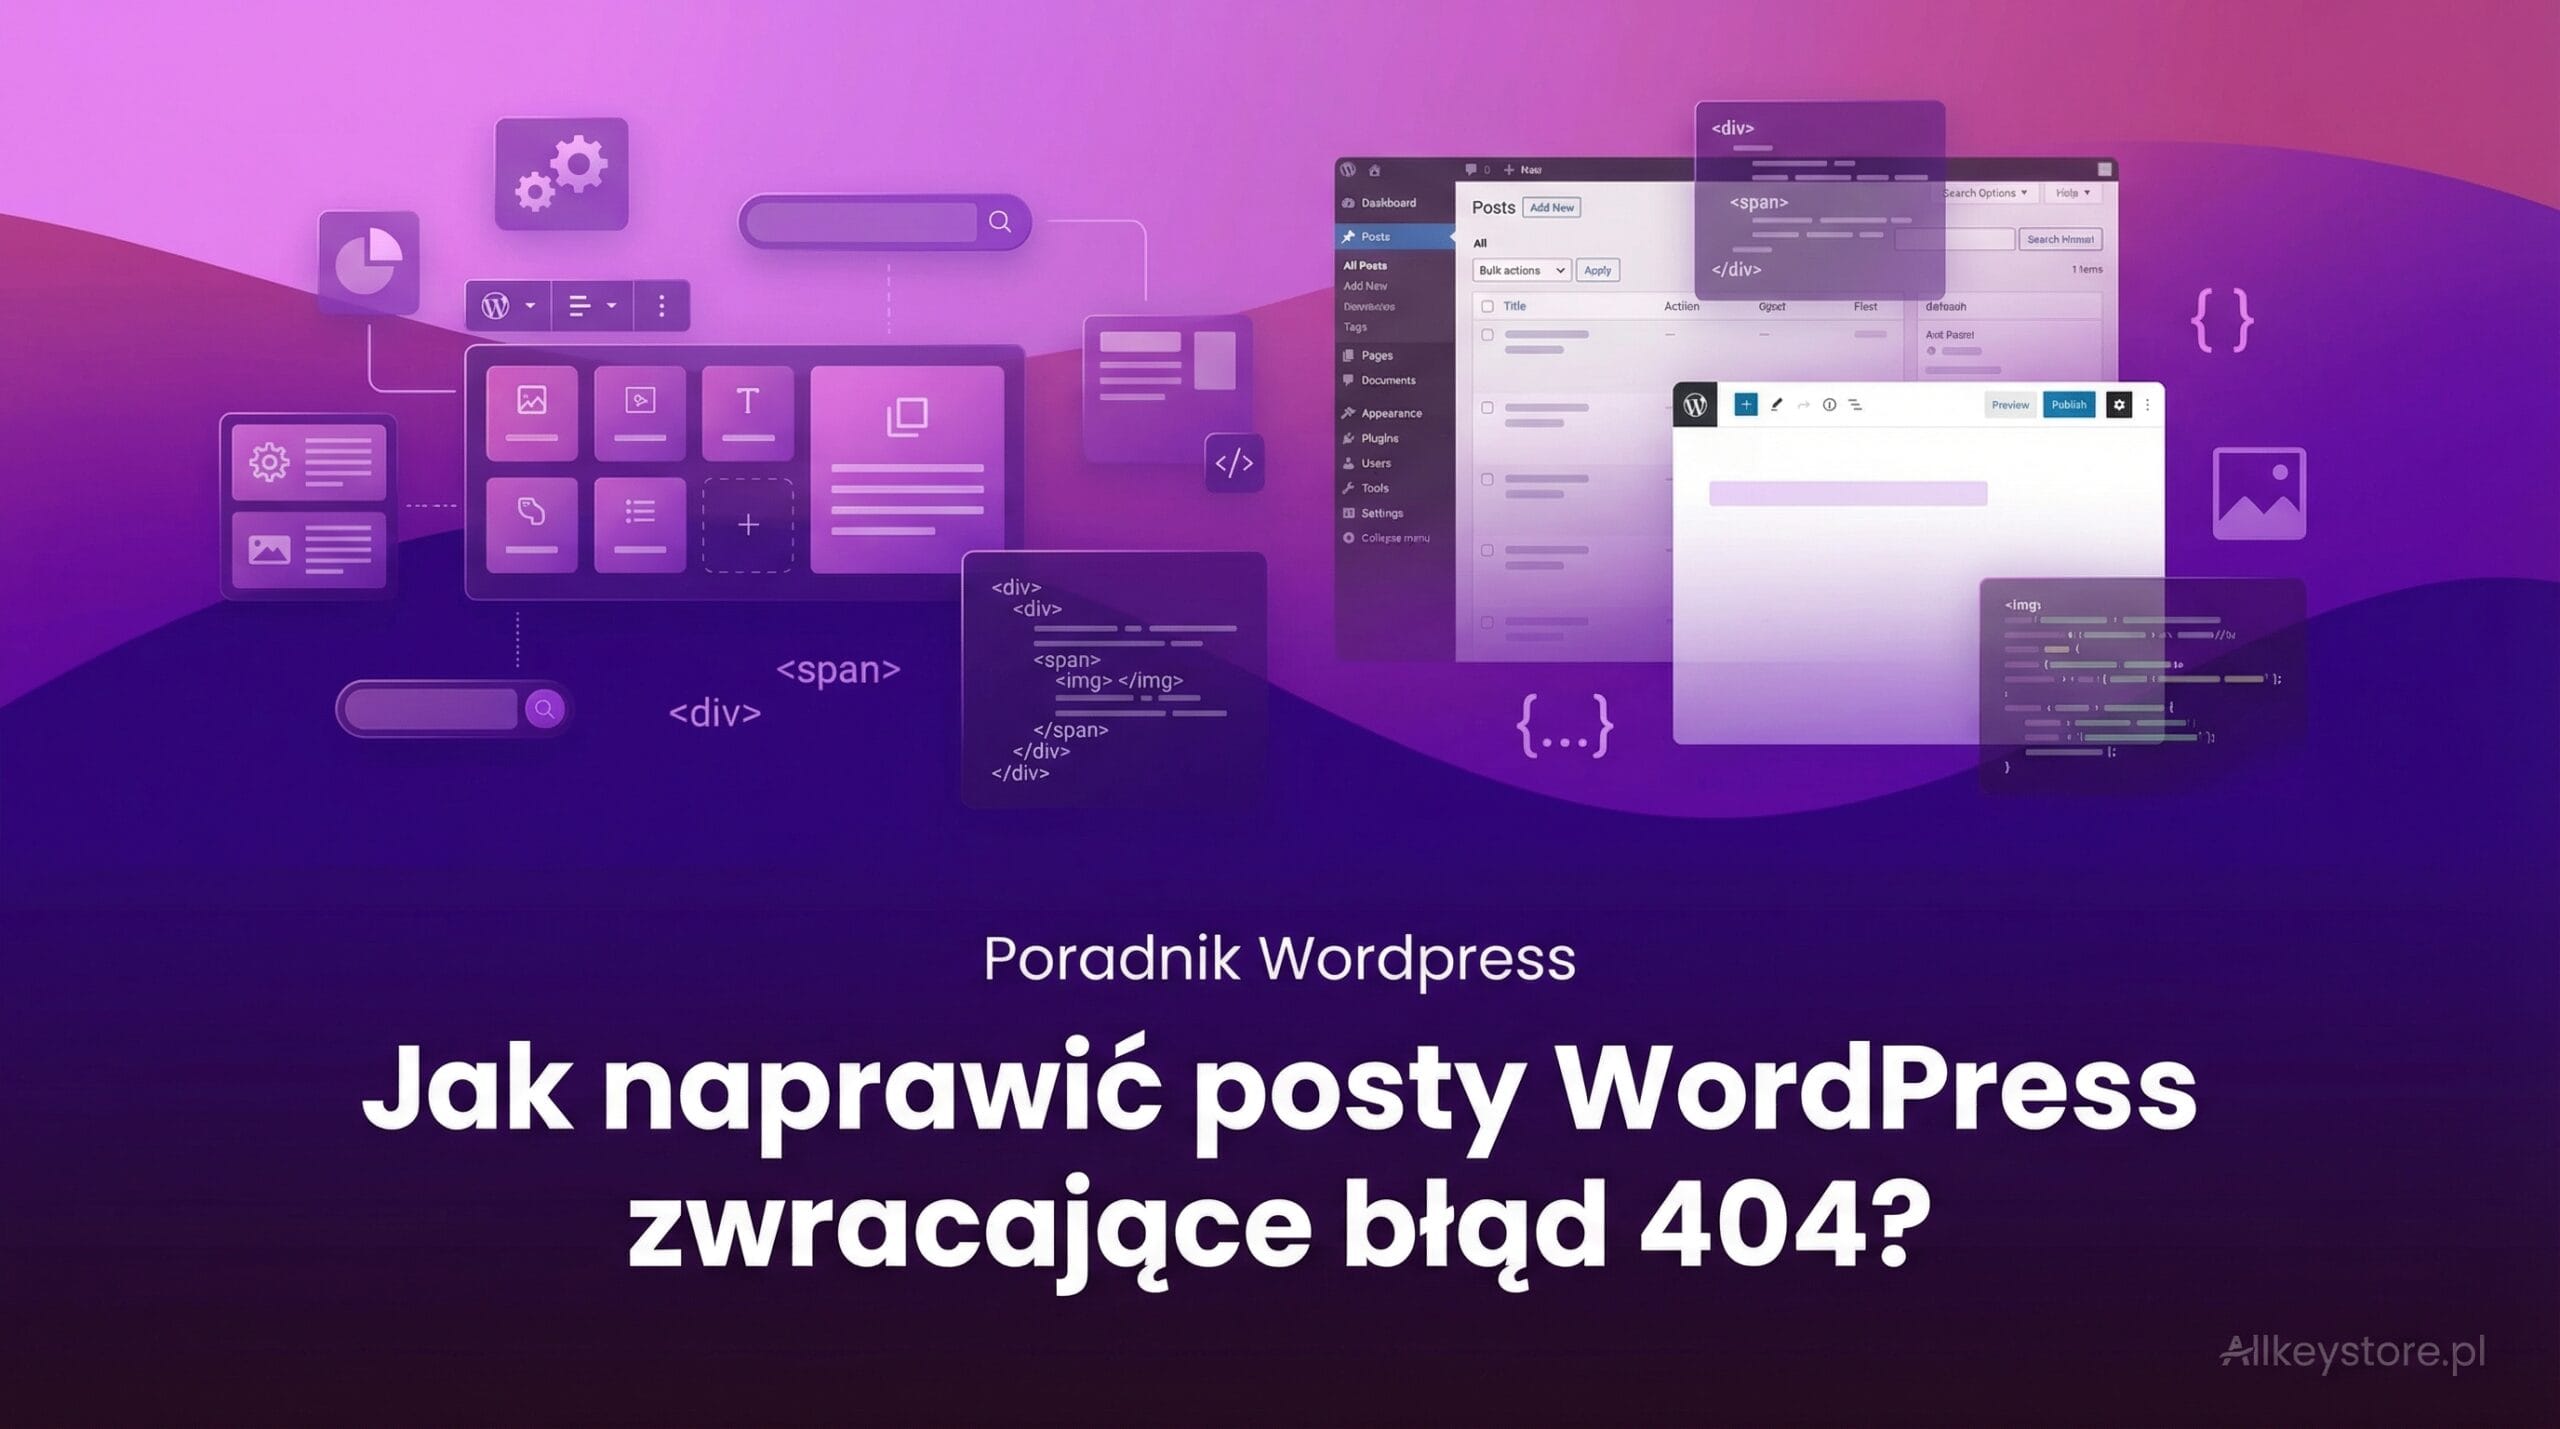
Task: Click the WordPress logo in the editor window
Action: (1695, 405)
